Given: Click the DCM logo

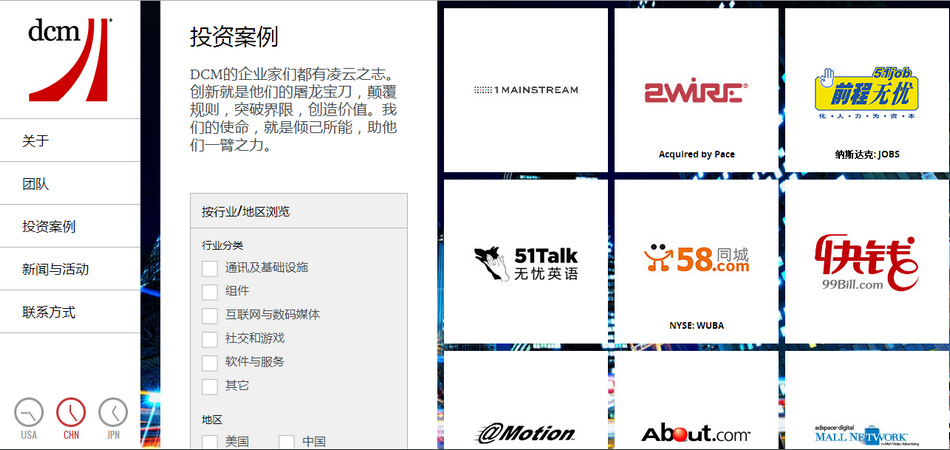Looking at the screenshot, I should (x=70, y=59).
